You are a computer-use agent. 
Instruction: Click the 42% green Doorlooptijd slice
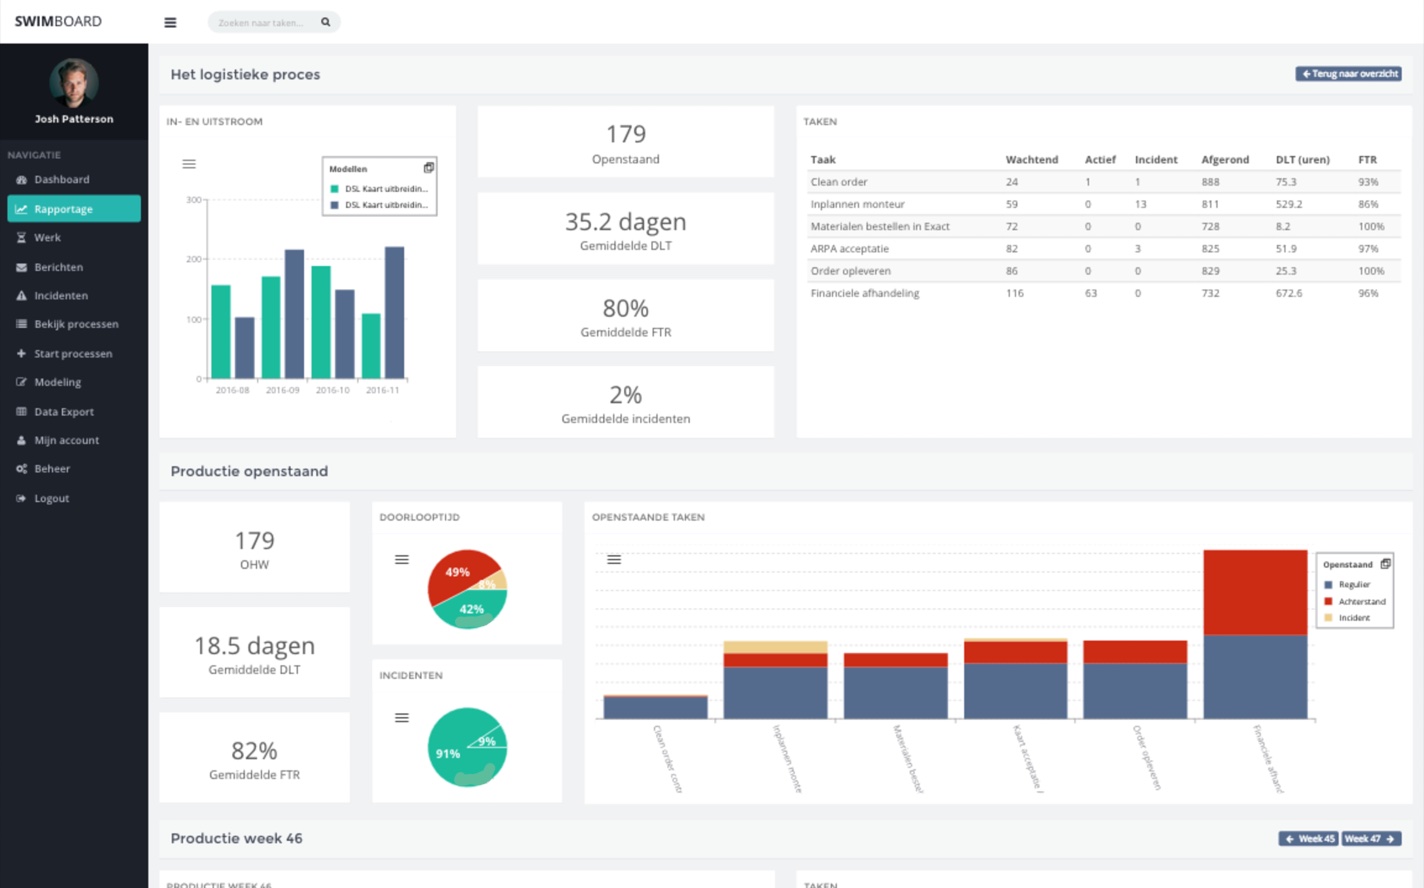pyautogui.click(x=470, y=609)
